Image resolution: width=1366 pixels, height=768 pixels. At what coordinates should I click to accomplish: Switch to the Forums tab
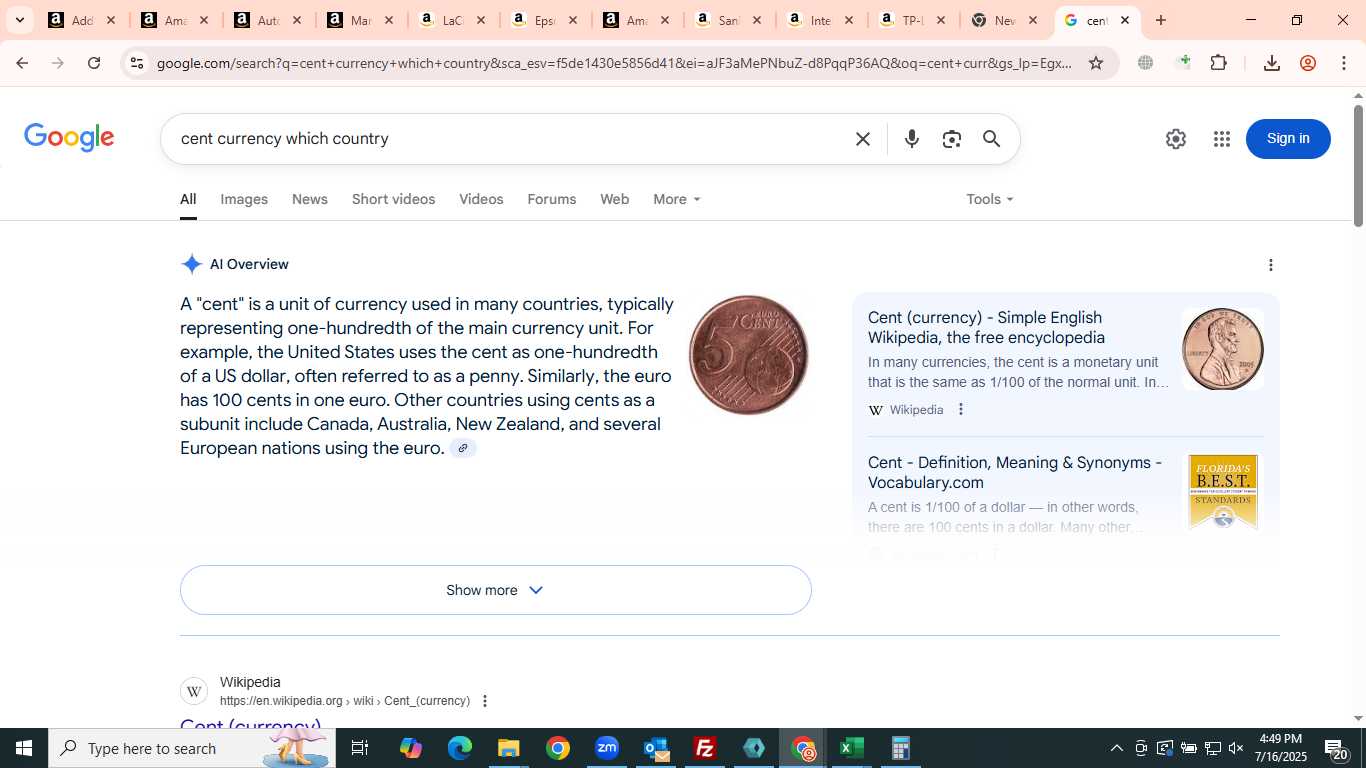552,199
